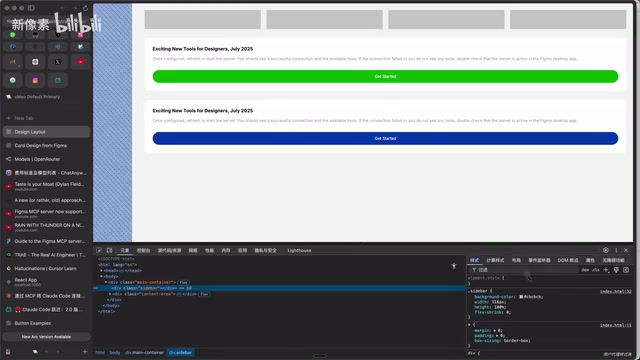Select the body breadcrumb
The image size is (640, 360).
pyautogui.click(x=115, y=353)
